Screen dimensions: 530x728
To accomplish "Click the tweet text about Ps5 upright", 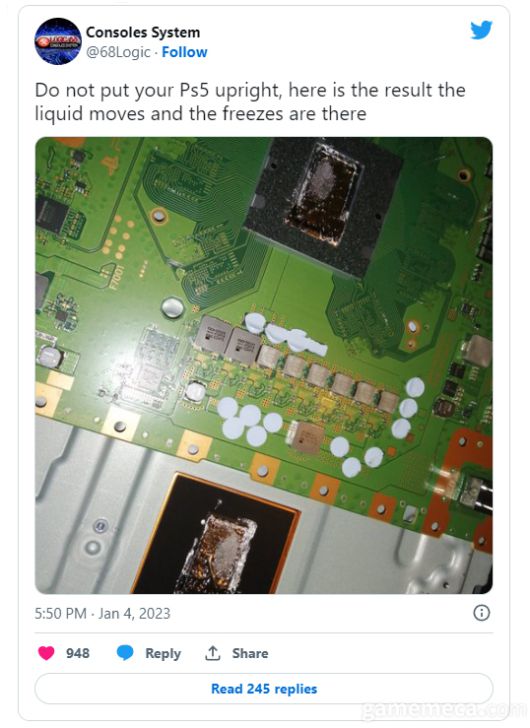I will click(x=250, y=102).
